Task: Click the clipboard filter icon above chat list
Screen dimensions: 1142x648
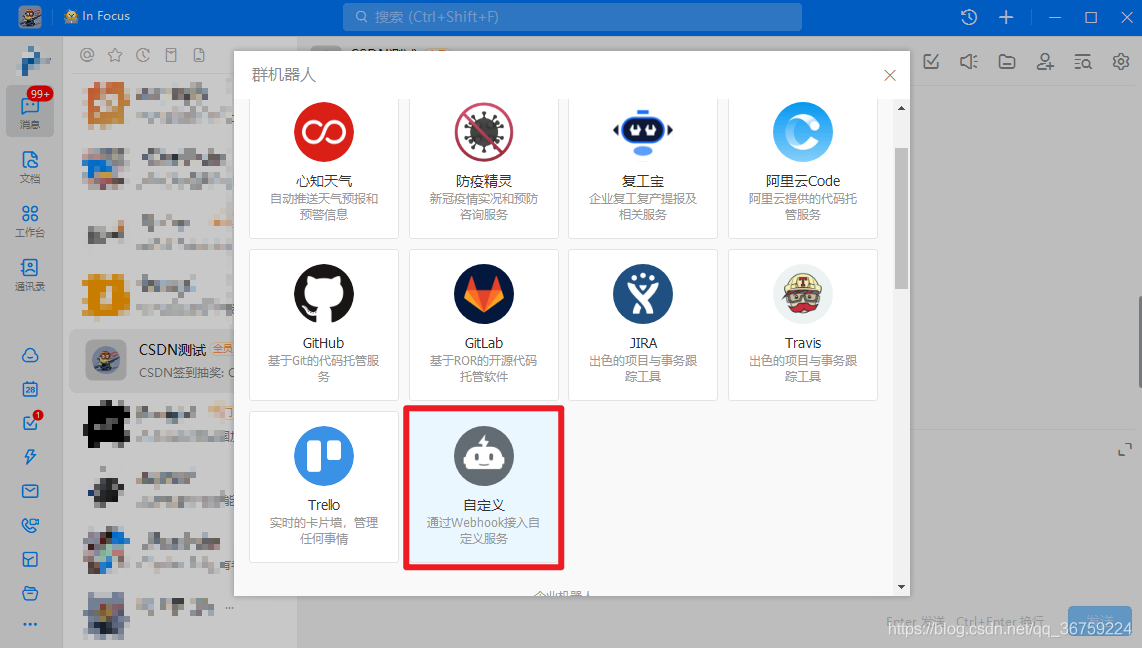Action: (x=171, y=55)
